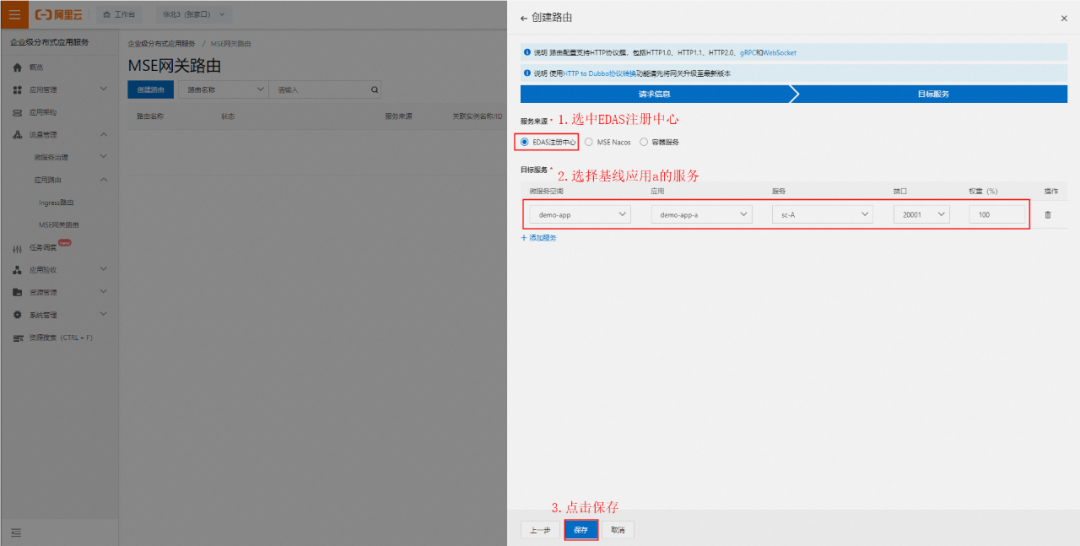Select the EDAS注册中心 radio button
Screen dimensions: 1080x546
pyautogui.click(x=525, y=142)
